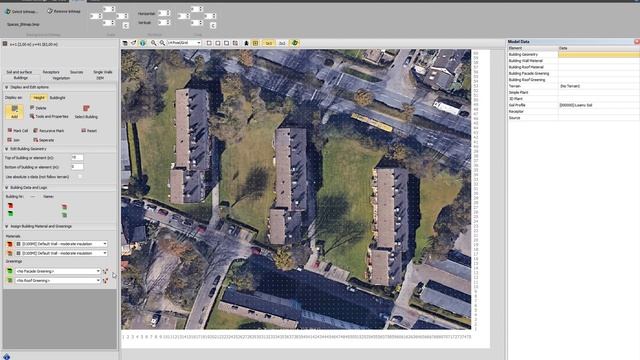Activate the Add building tool
The image size is (640, 360).
coord(14,112)
